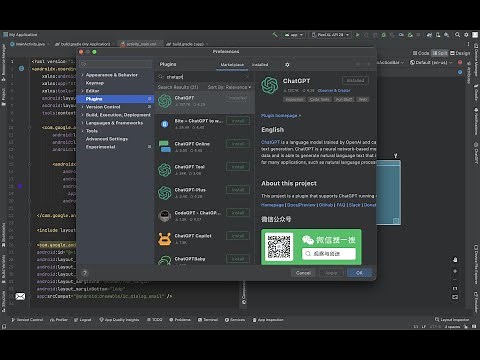The image size is (480, 360).
Task: Click the envelope icon in editor gutter
Action: tap(20, 296)
